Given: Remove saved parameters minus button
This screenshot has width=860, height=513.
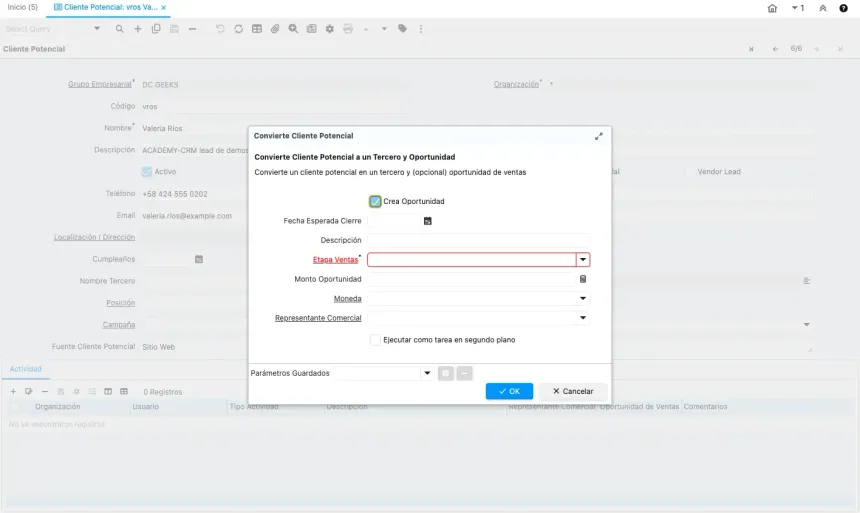Looking at the screenshot, I should coord(464,373).
